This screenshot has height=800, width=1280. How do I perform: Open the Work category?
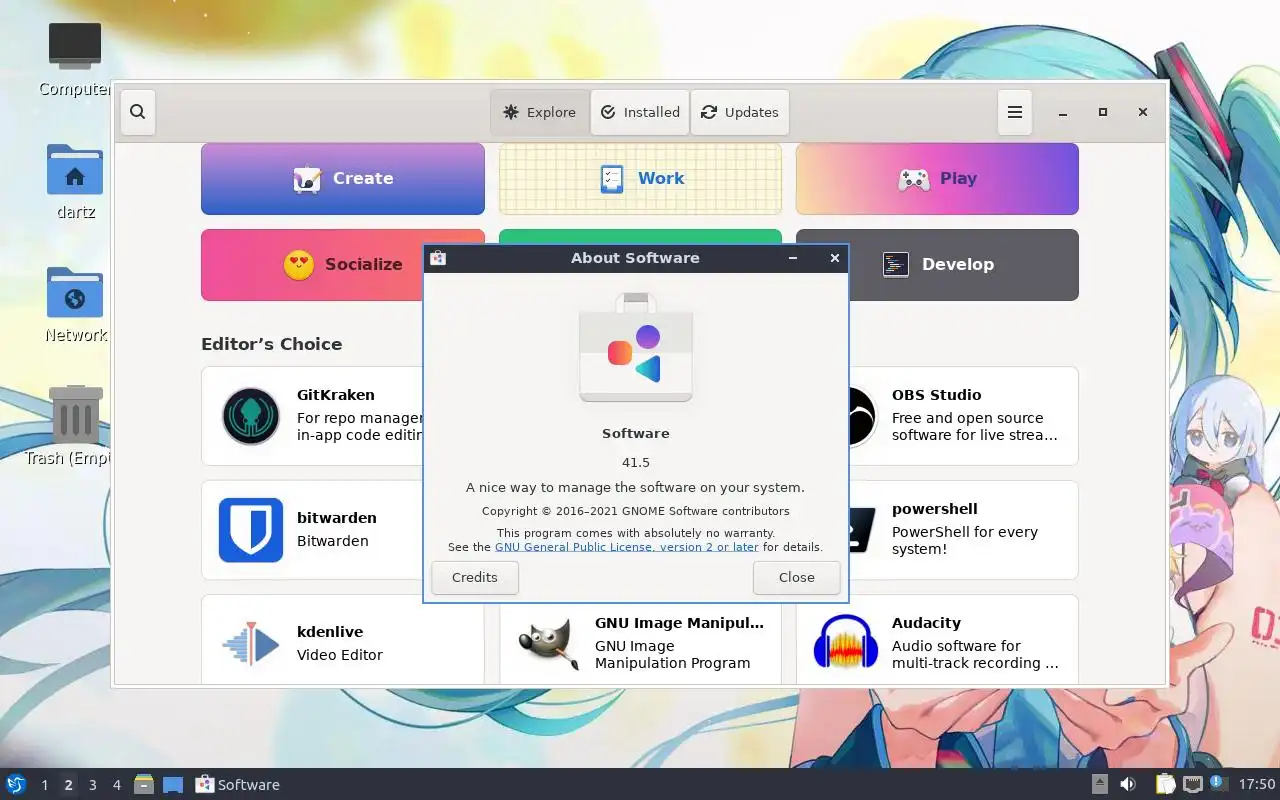pos(640,179)
